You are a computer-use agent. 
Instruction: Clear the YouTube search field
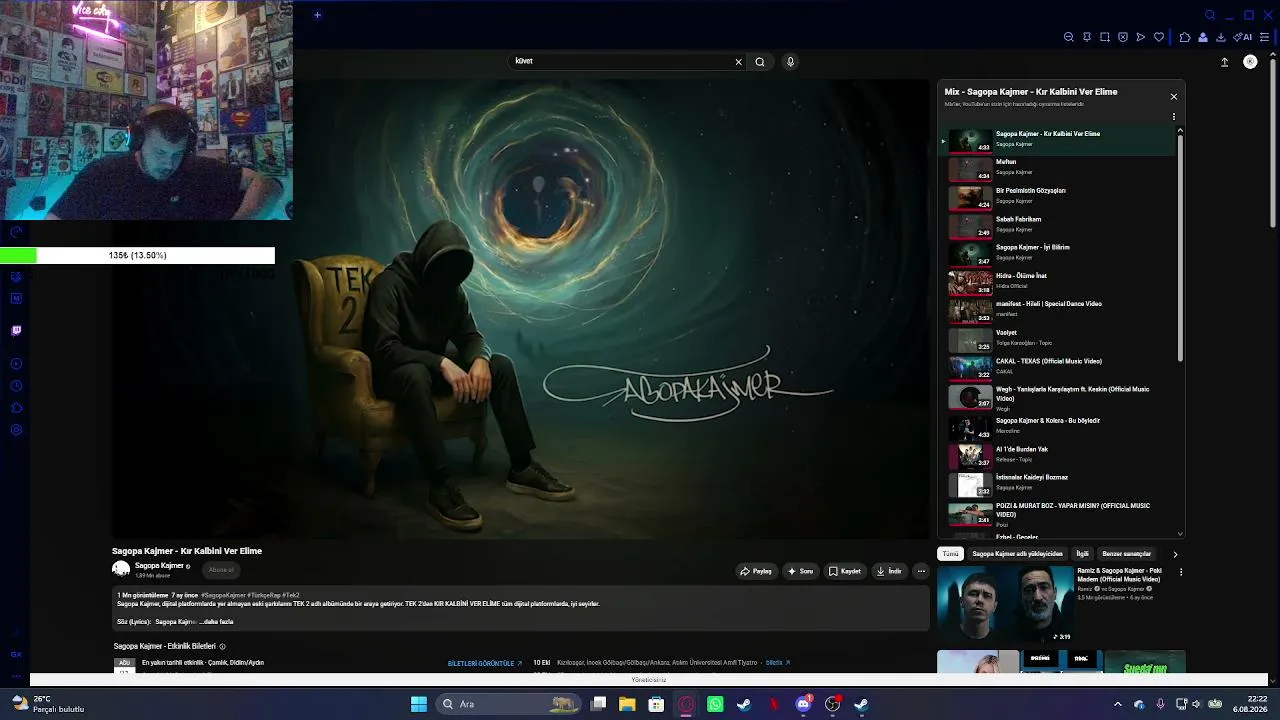click(739, 62)
